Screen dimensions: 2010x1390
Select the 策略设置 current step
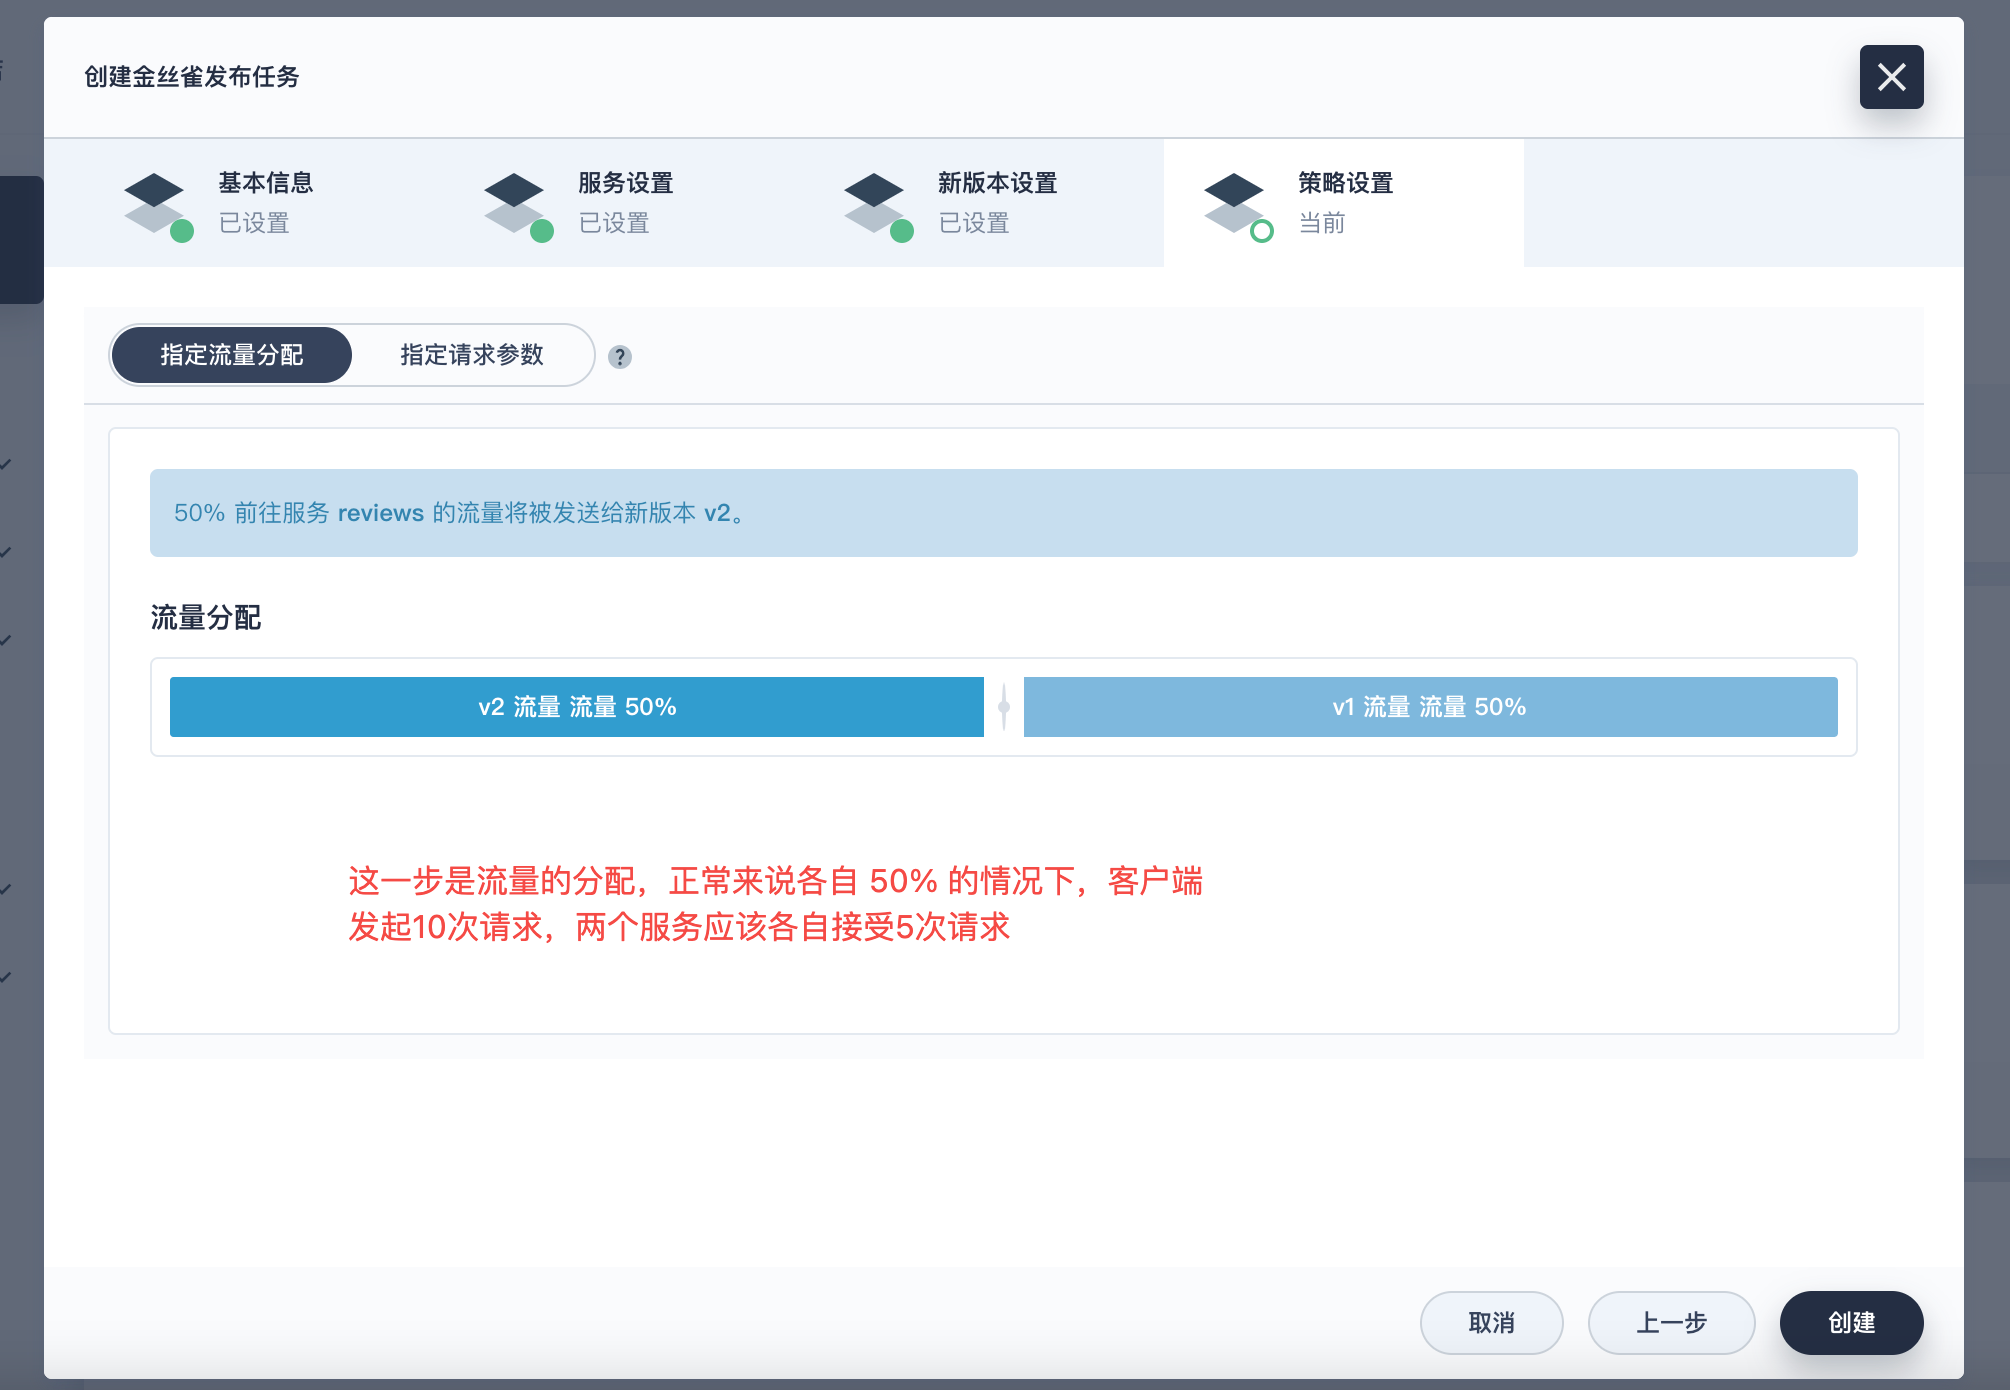click(1345, 202)
